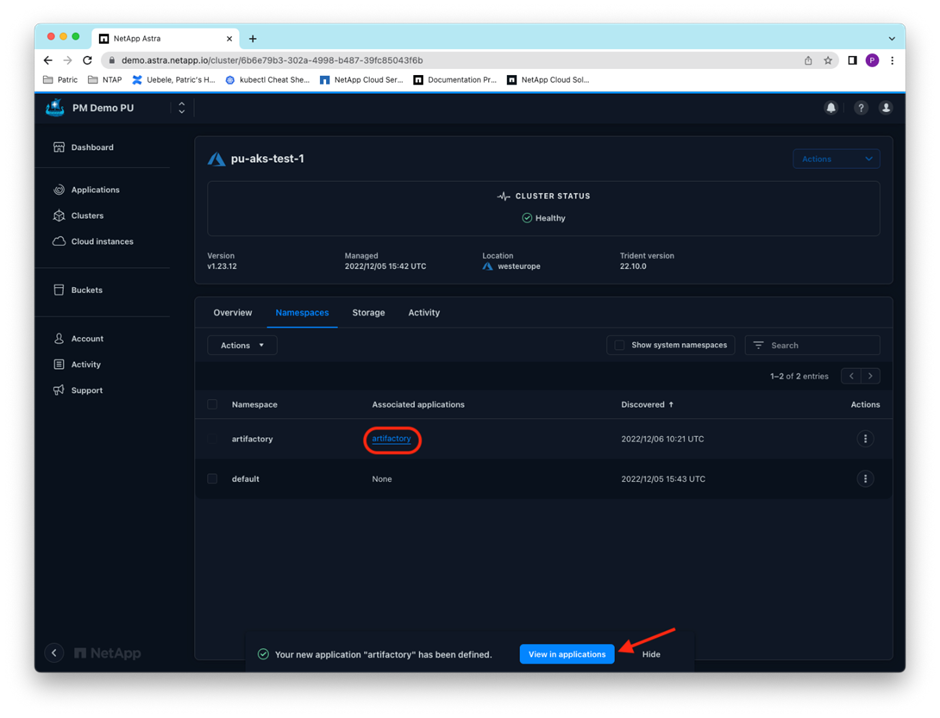The image size is (940, 718).
Task: Sort by the Namespace column header
Action: point(255,405)
